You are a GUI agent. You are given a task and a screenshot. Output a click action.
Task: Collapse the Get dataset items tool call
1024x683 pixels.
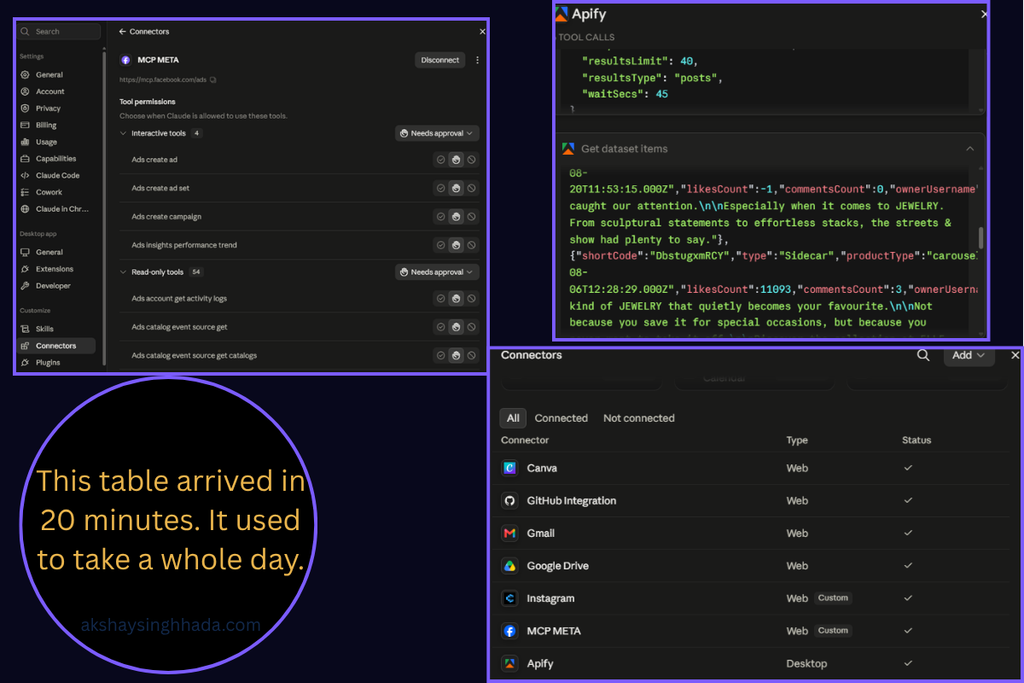(x=970, y=149)
